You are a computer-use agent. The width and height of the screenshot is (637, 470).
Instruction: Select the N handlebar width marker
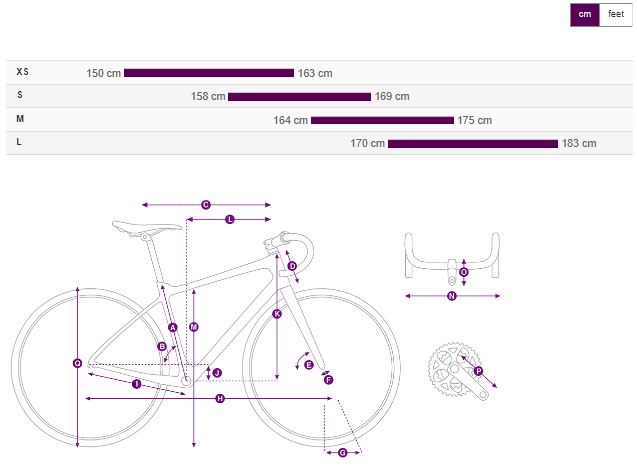coord(451,296)
